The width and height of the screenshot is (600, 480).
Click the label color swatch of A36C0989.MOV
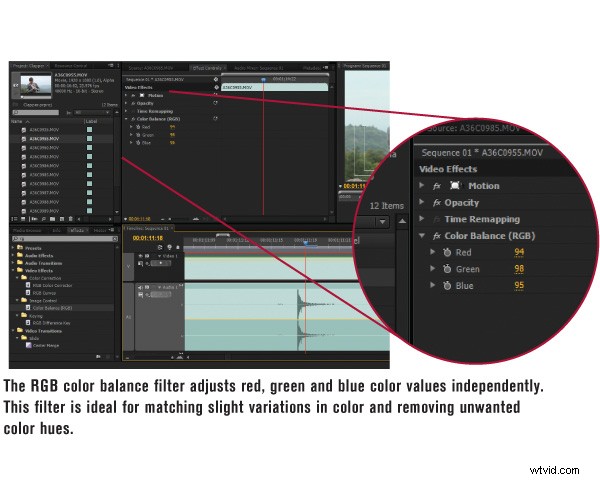coord(90,211)
